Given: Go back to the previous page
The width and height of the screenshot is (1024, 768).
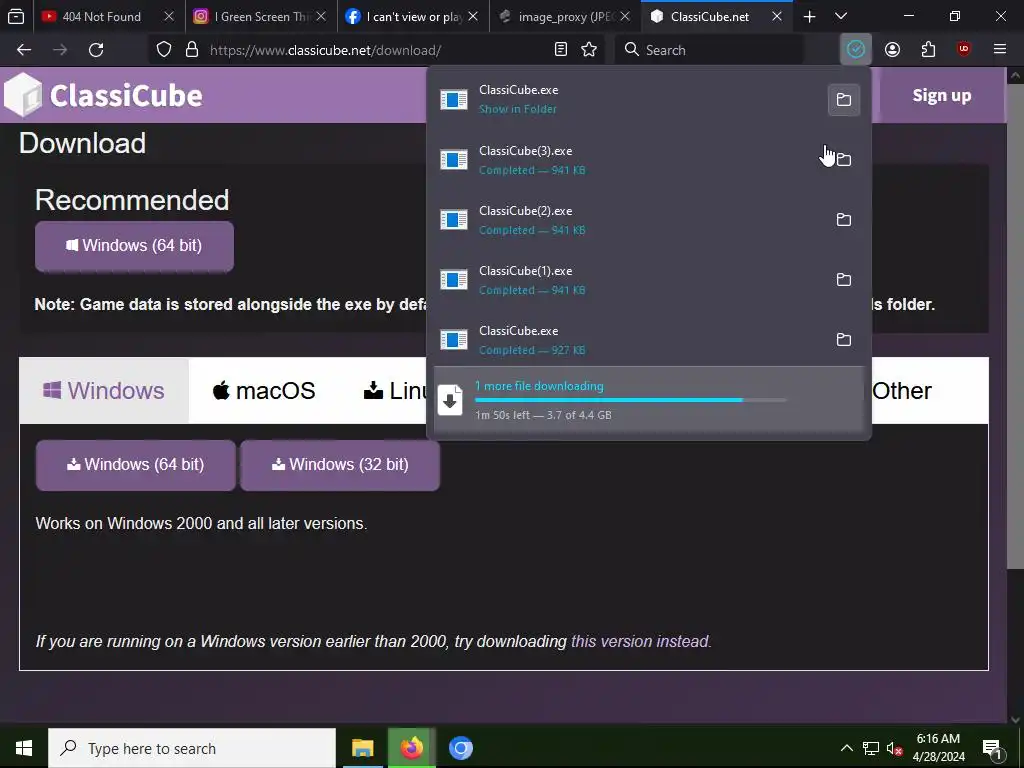Looking at the screenshot, I should pos(24,50).
